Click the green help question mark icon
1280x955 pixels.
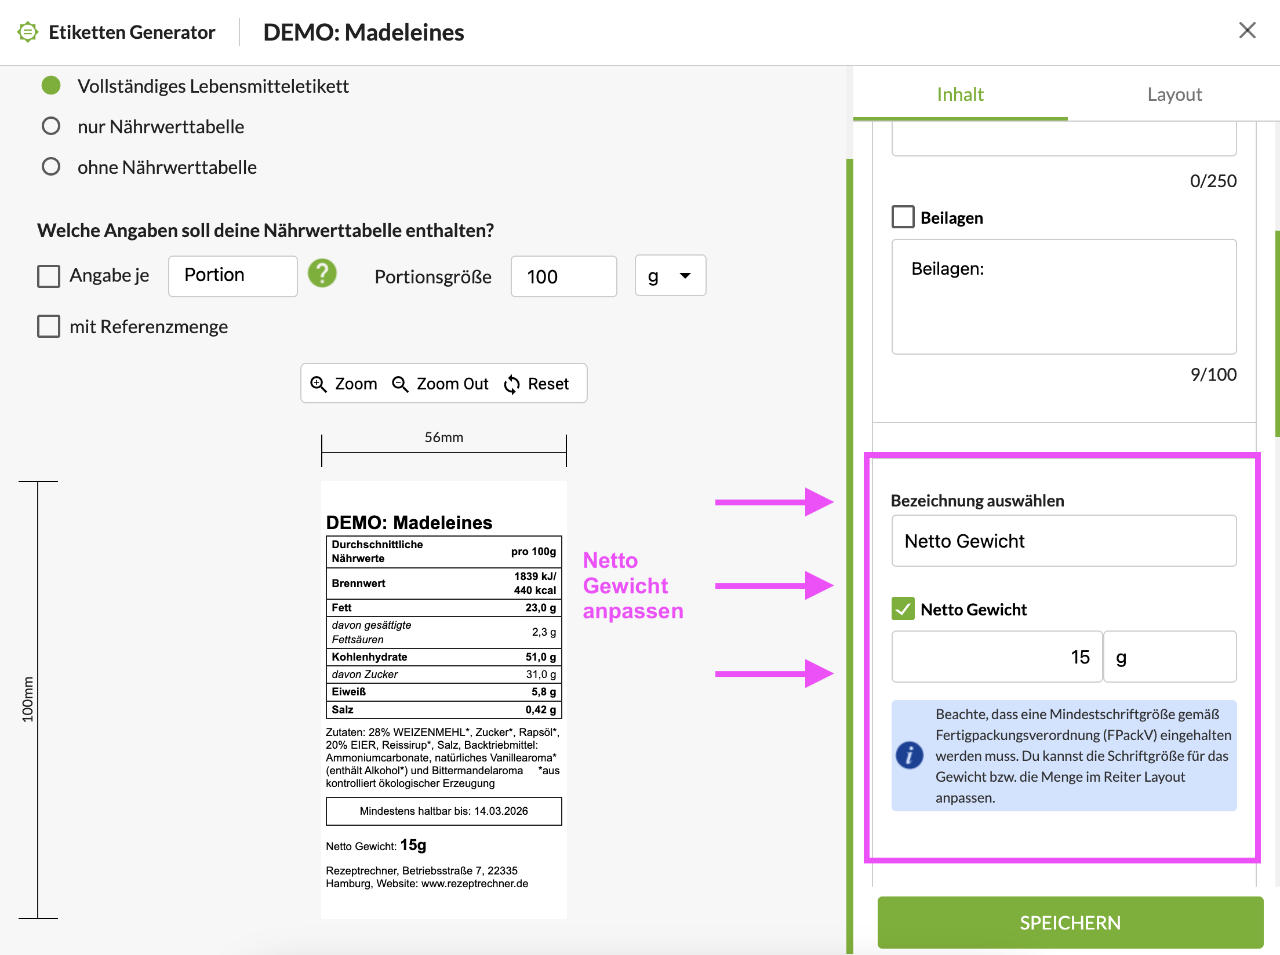tap(322, 273)
